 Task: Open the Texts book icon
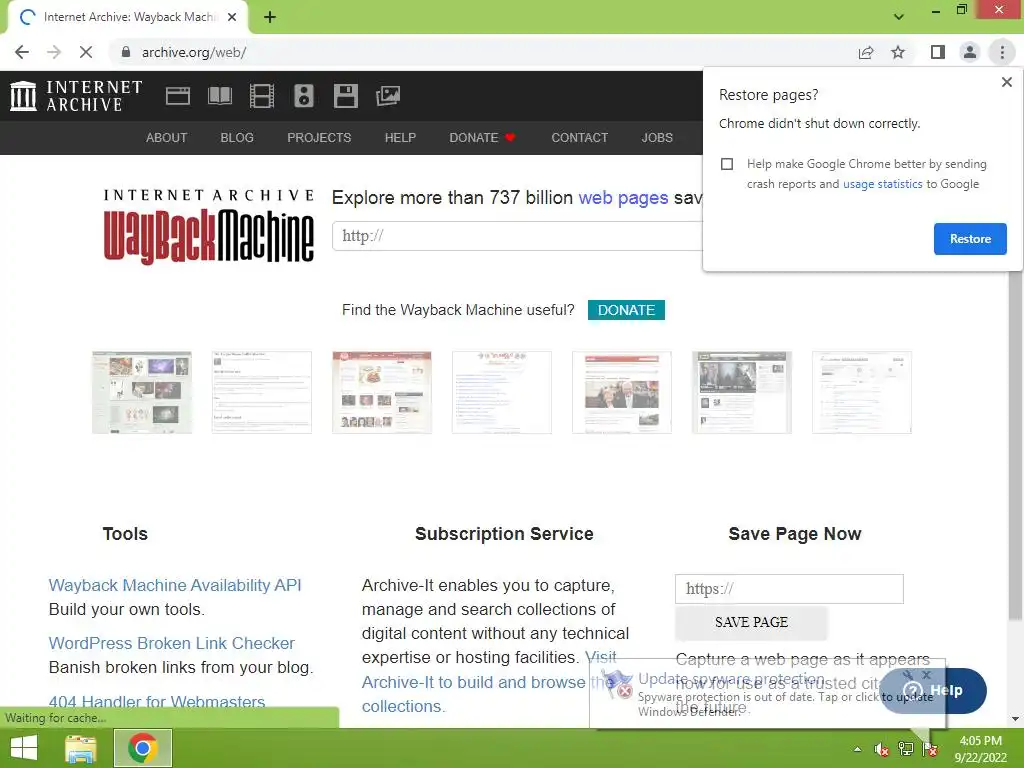pos(219,96)
